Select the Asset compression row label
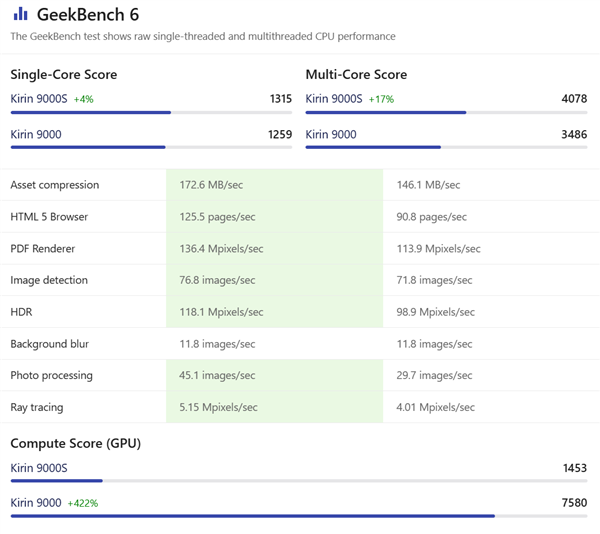The width and height of the screenshot is (600, 534). pos(54,185)
